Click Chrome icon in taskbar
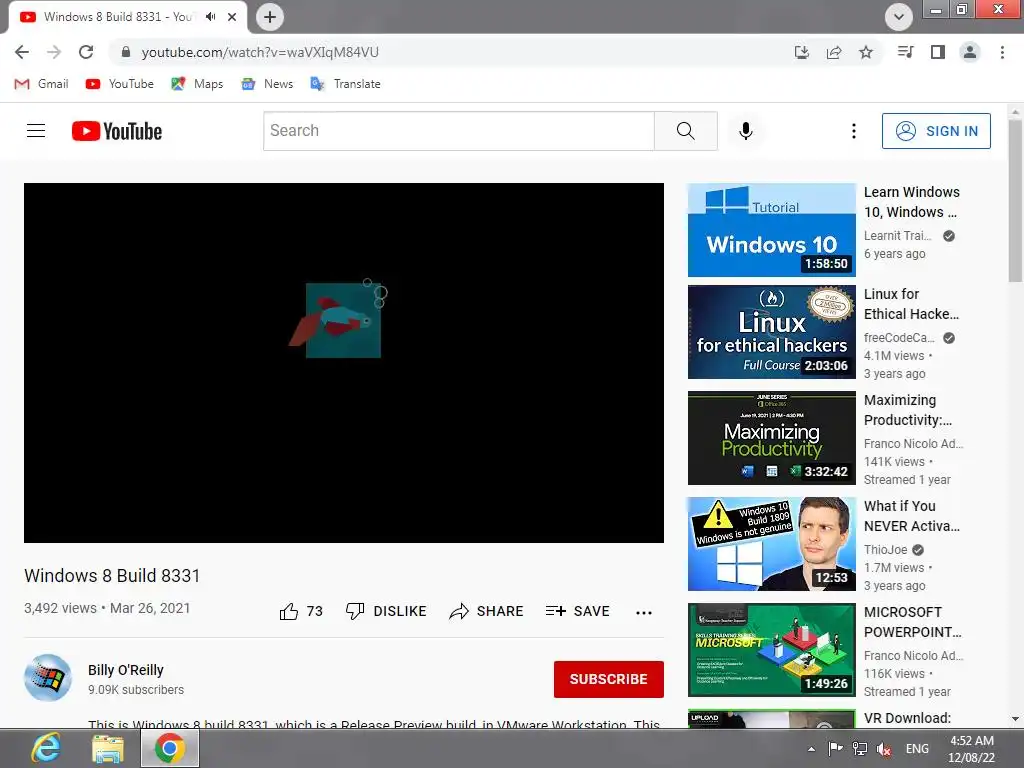Image resolution: width=1024 pixels, height=768 pixels. (x=170, y=748)
